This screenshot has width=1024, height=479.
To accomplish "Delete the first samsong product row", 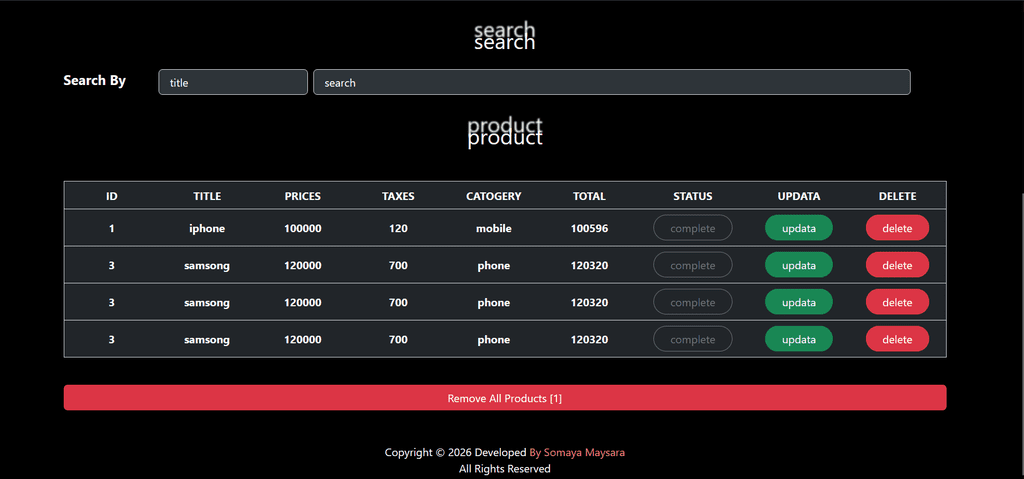I will [x=897, y=265].
